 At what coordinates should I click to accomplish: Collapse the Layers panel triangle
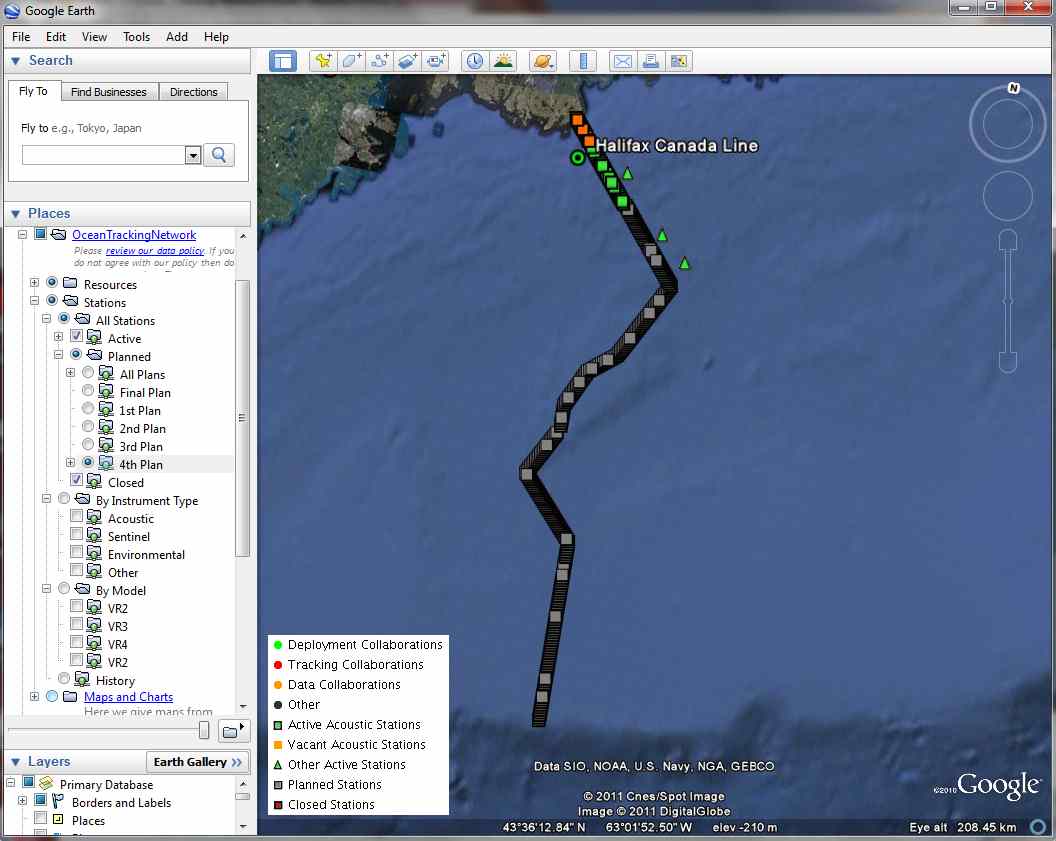[15, 762]
